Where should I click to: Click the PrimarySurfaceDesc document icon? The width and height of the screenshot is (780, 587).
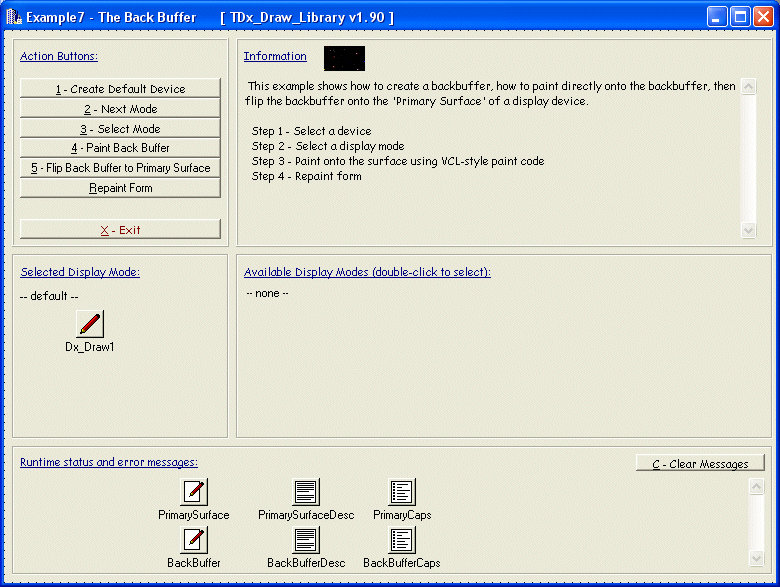[x=305, y=492]
